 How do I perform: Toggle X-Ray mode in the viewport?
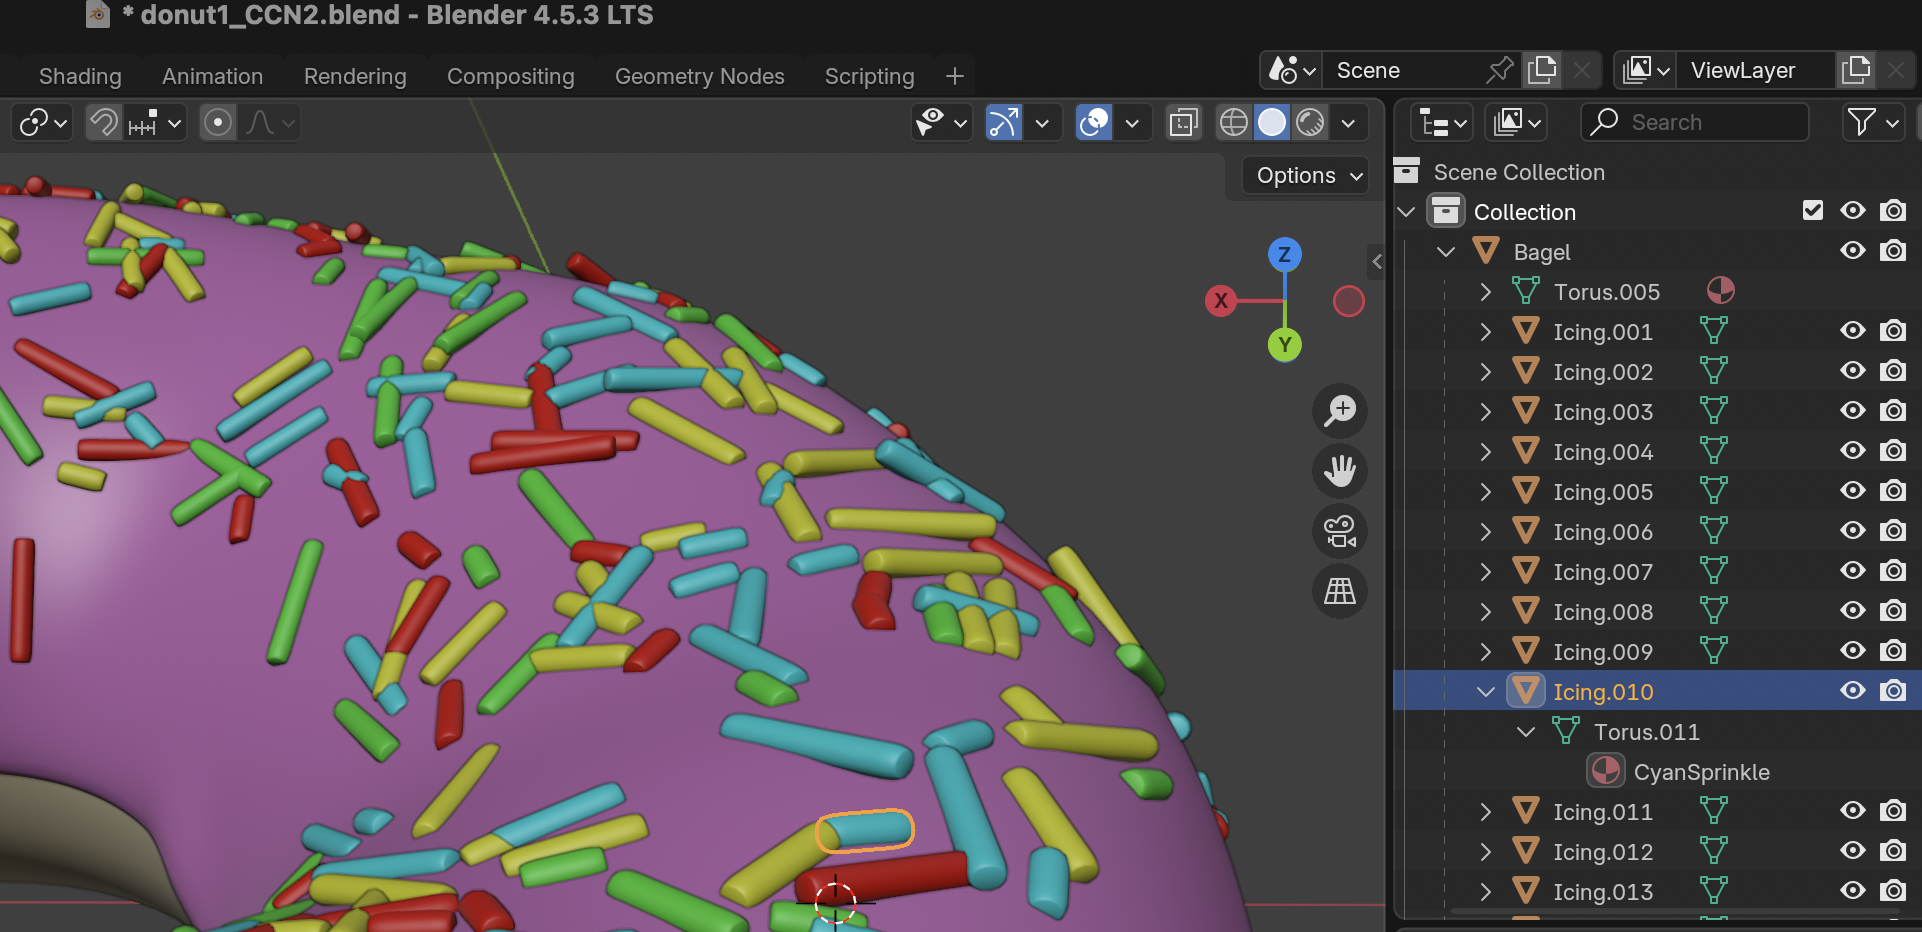[1184, 122]
